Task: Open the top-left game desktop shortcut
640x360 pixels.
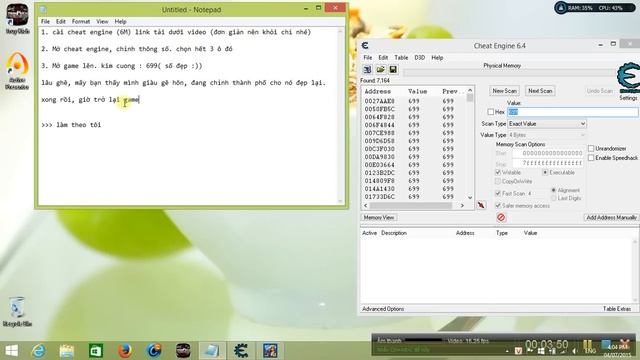Action: [x=18, y=19]
